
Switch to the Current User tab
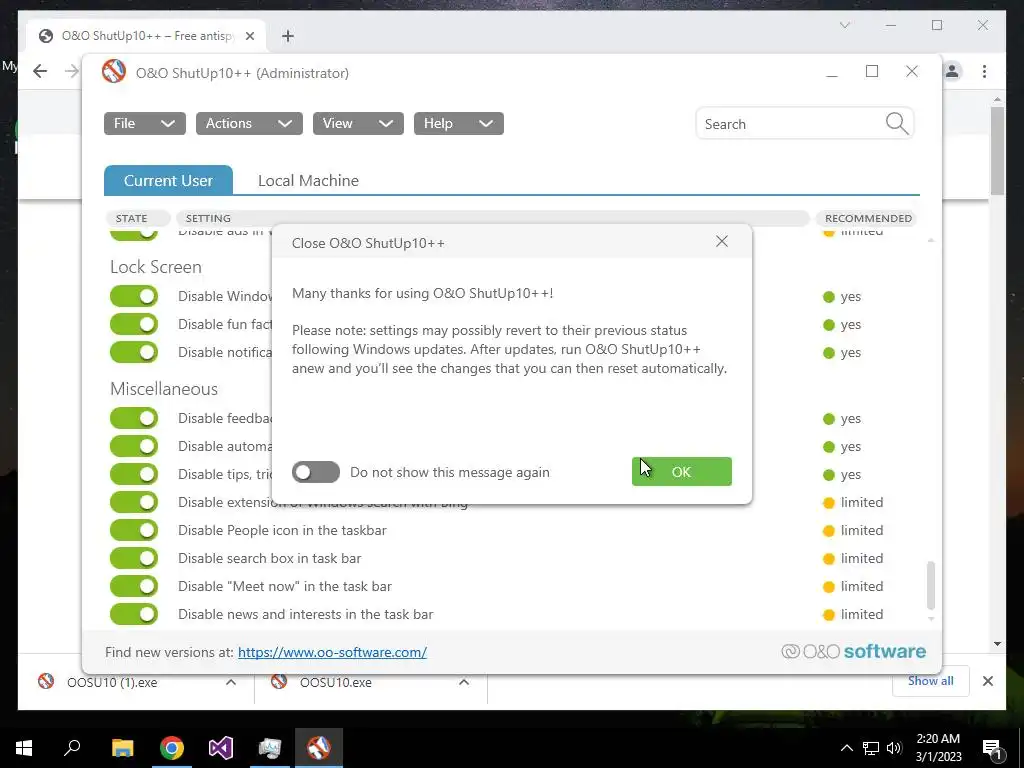coord(168,180)
